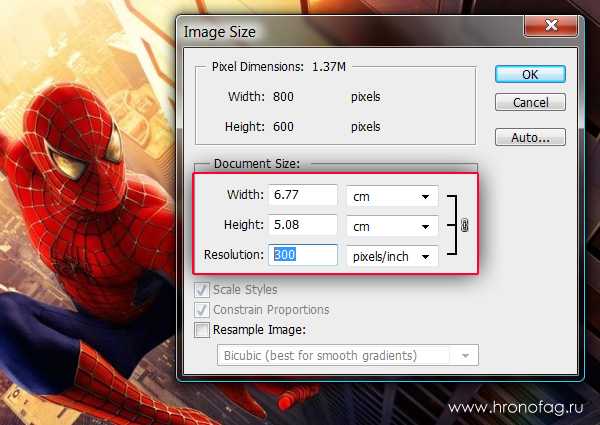
Task: Enable the Resample Image checkbox
Action: [202, 330]
